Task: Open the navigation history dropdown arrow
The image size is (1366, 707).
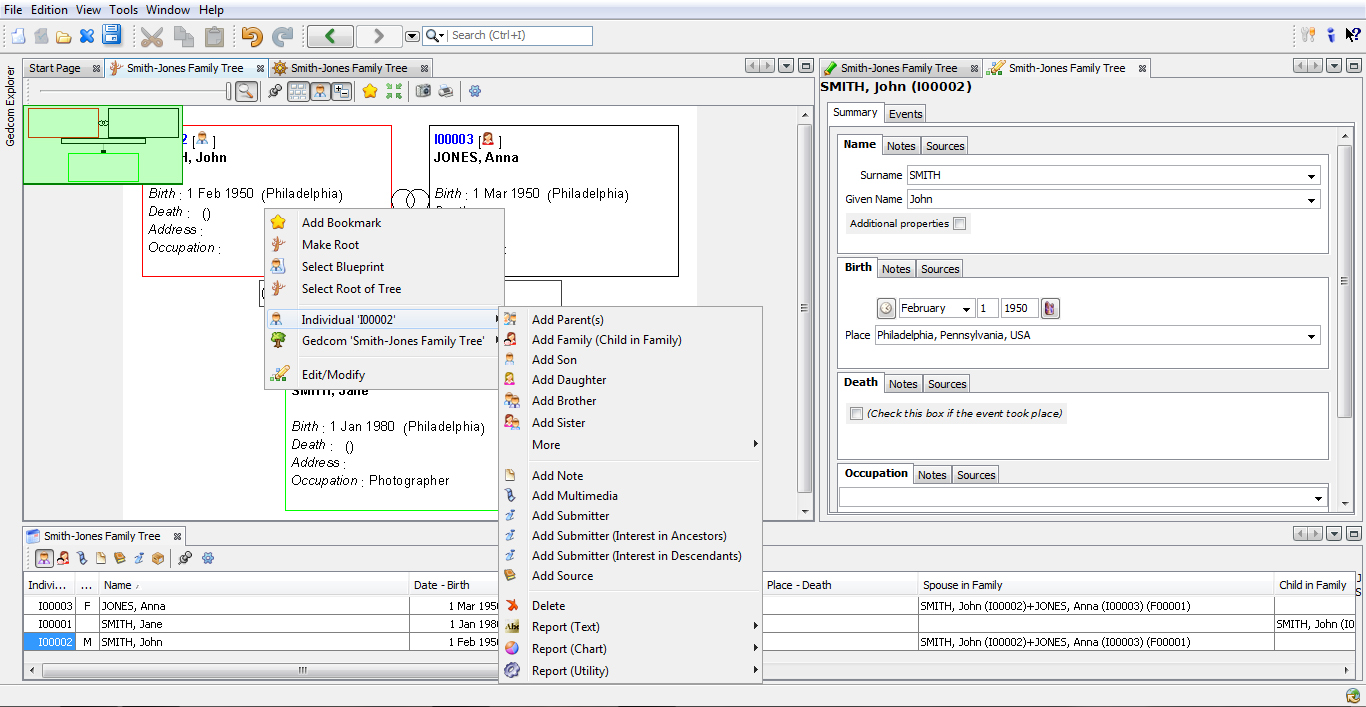Action: (x=412, y=36)
